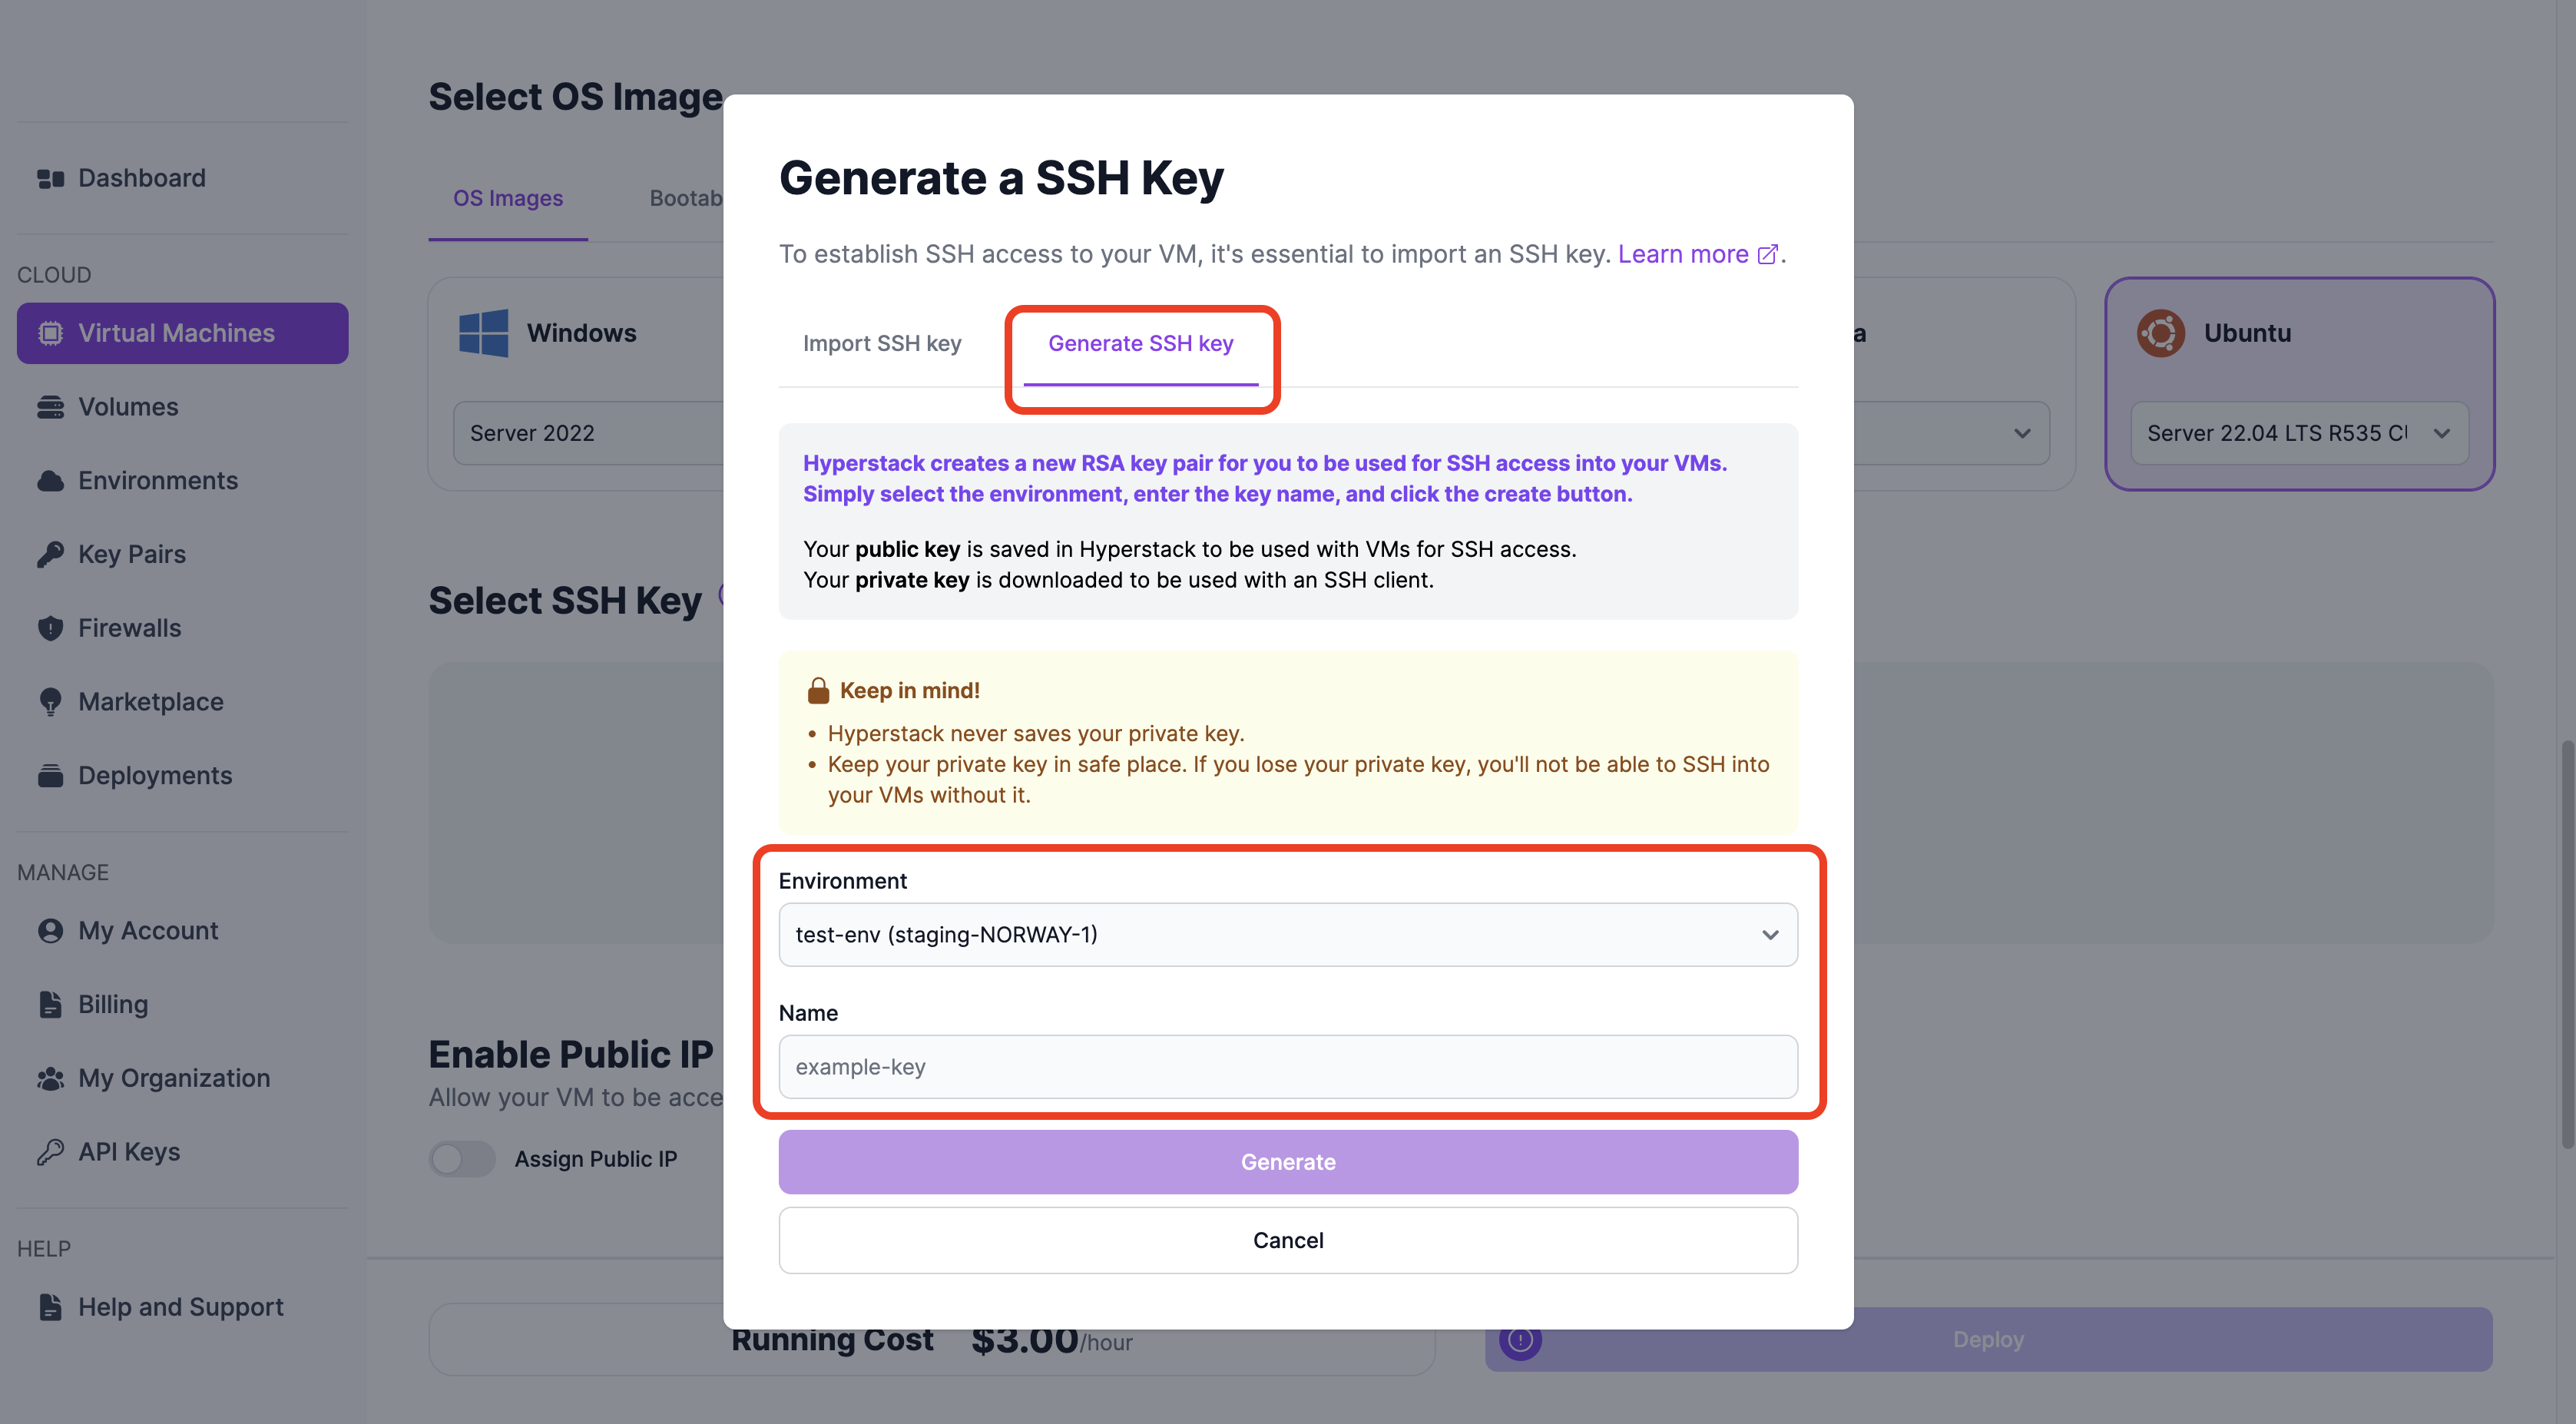This screenshot has height=1424, width=2576.
Task: Click the Deployments sidebar icon
Action: pyautogui.click(x=50, y=776)
